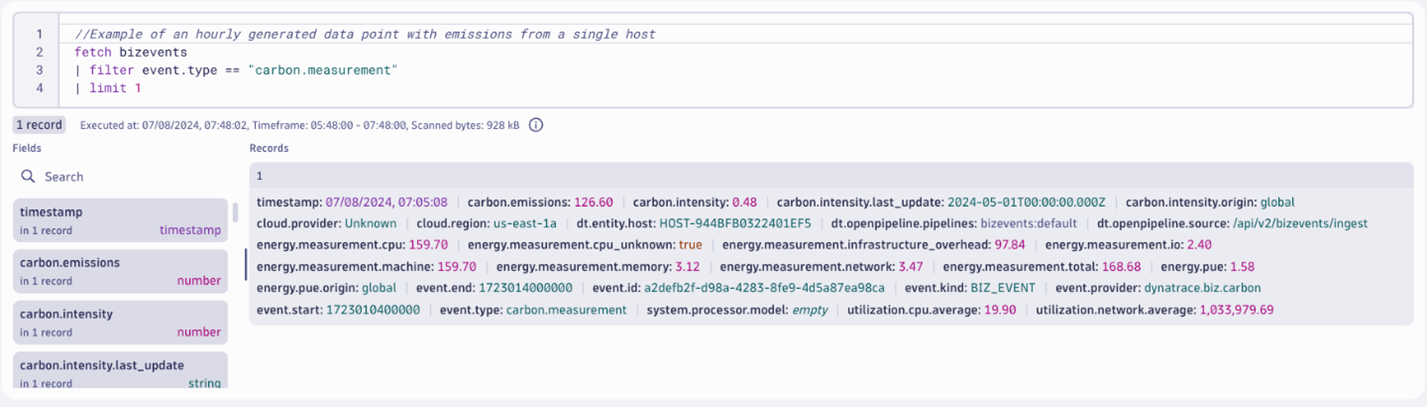Screen dimensions: 1427x407
Task: Click the energy.measurement.cpu value 159.70
Action: [x=428, y=244]
